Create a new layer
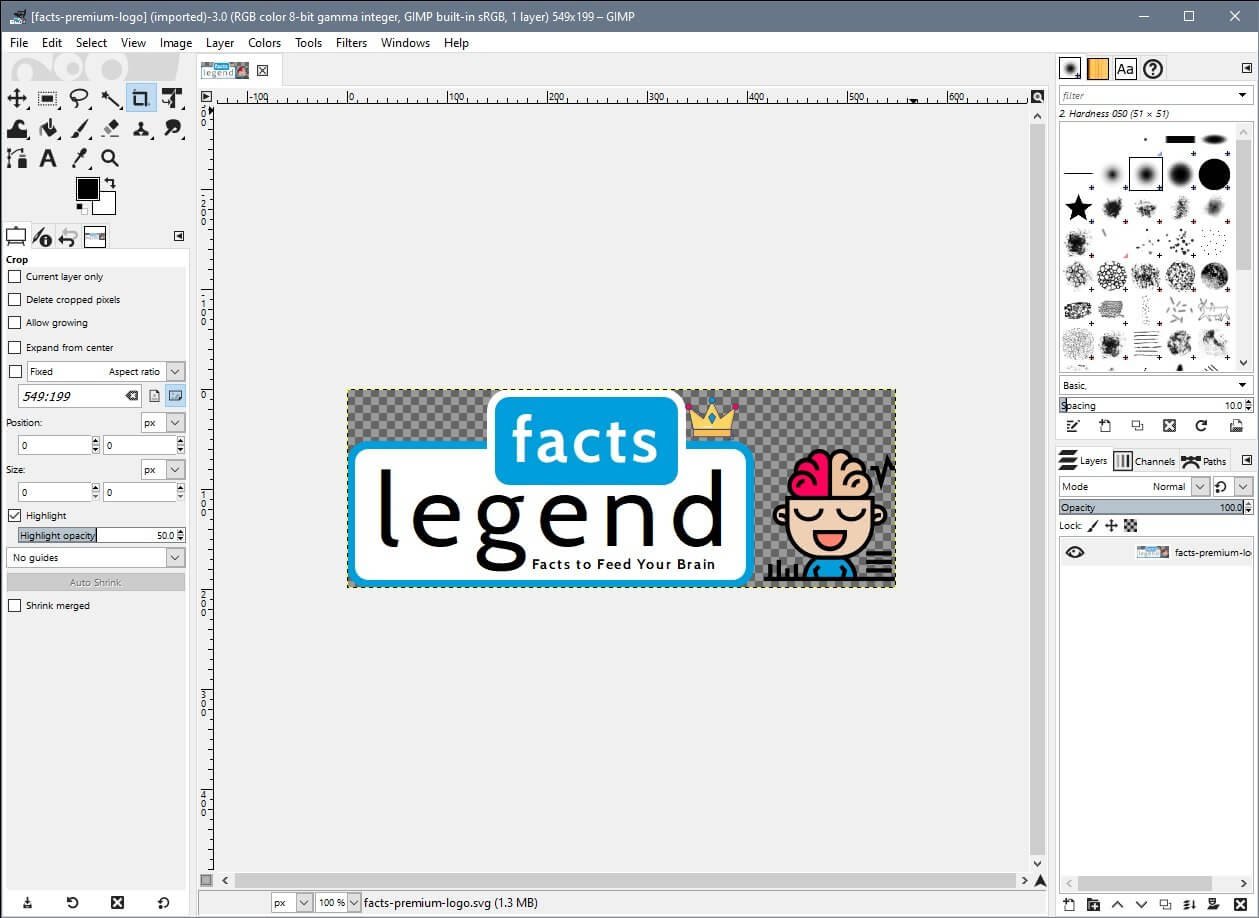 1069,905
